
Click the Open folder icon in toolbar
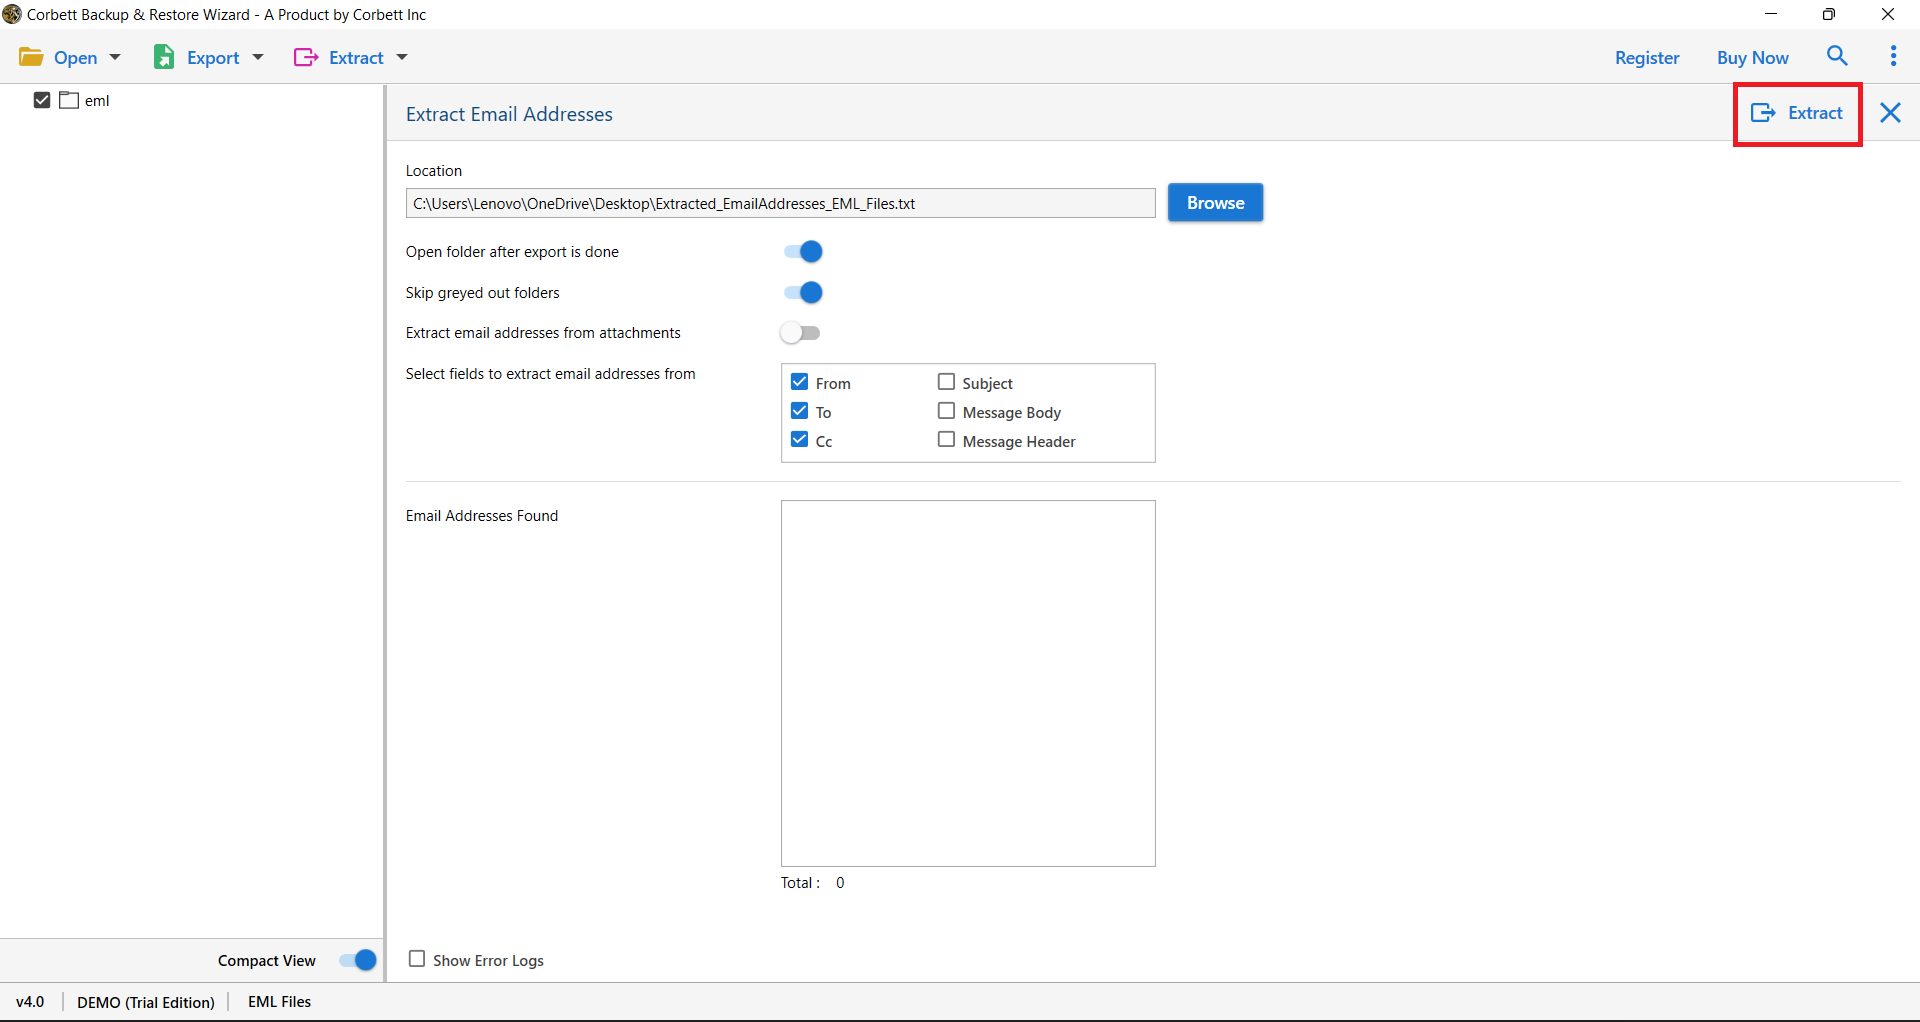point(31,57)
